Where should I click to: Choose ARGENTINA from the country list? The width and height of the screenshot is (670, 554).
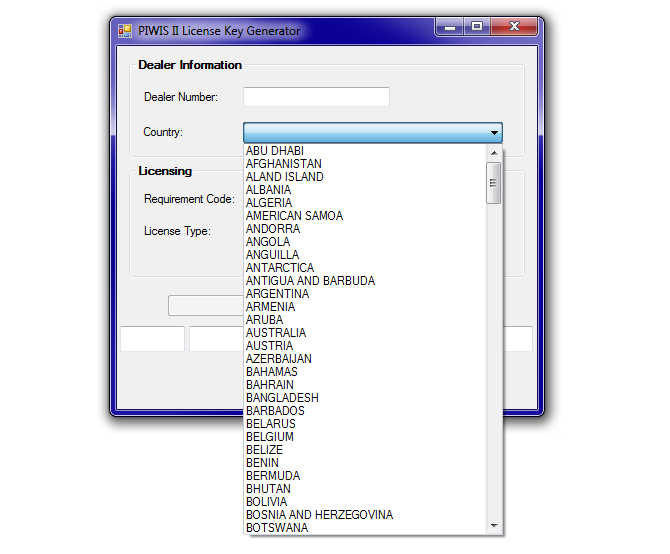tap(277, 294)
